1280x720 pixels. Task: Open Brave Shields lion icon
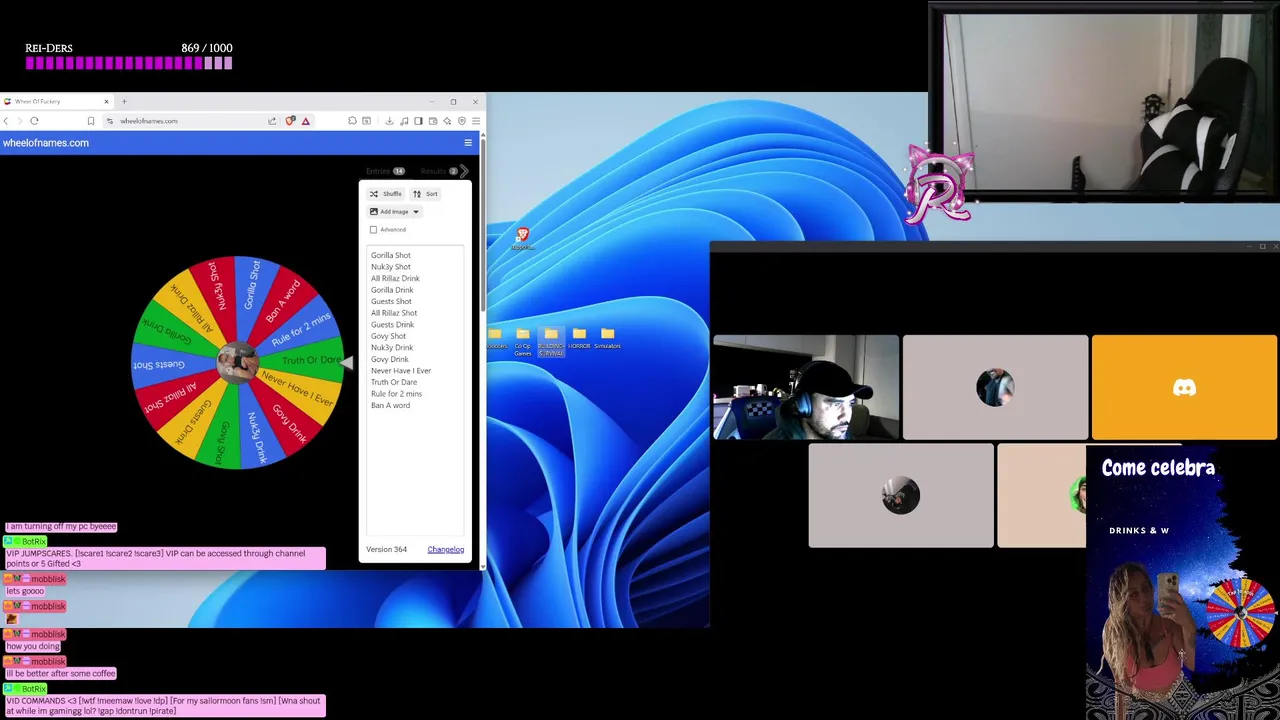(x=290, y=121)
